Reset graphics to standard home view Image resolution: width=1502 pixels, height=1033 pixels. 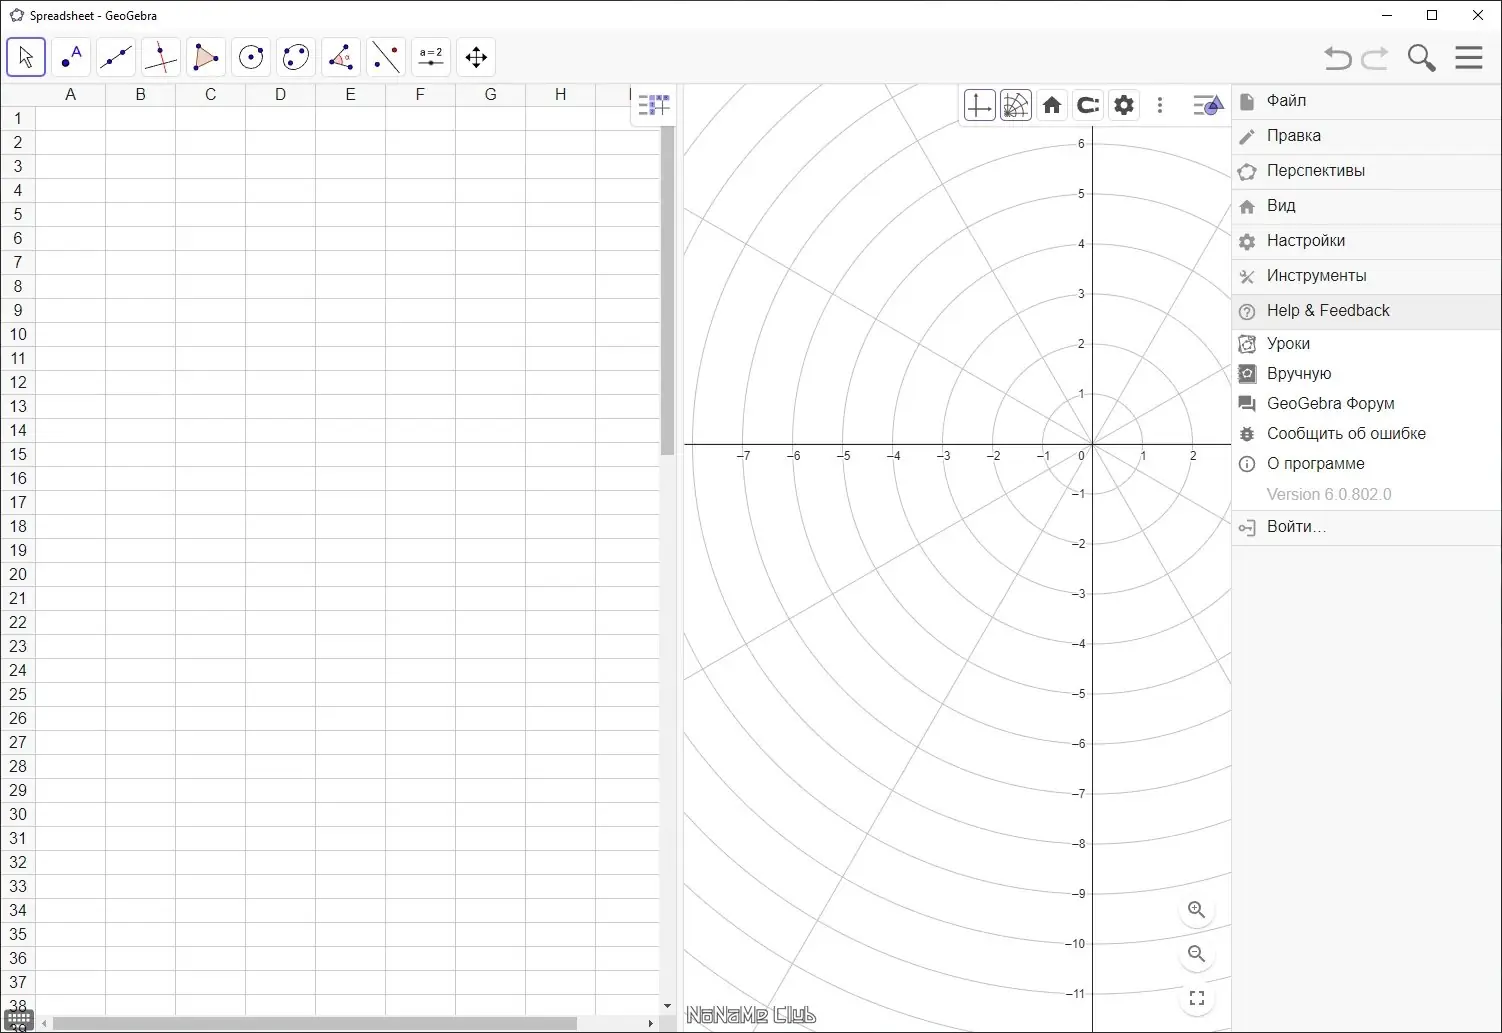tap(1052, 105)
